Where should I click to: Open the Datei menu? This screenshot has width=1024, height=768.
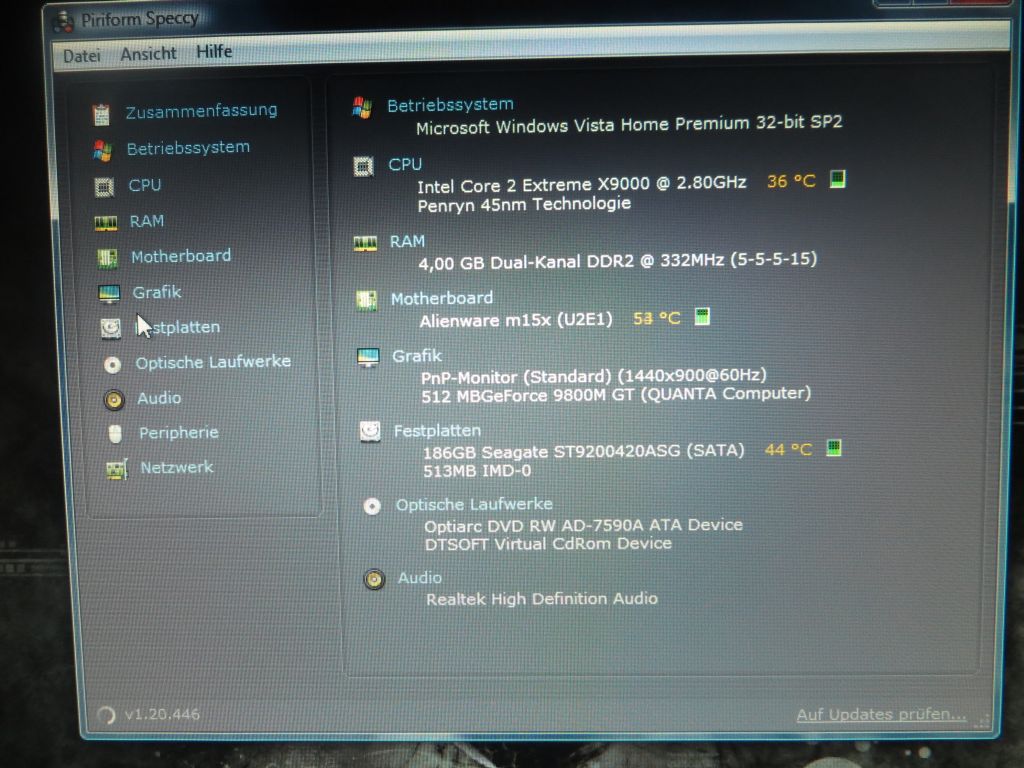click(x=82, y=56)
